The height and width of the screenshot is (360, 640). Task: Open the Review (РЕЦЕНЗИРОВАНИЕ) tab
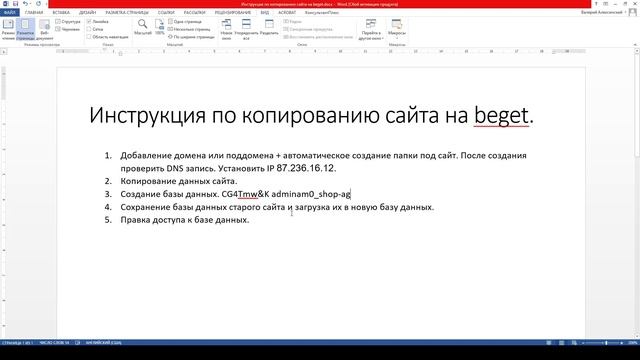233,13
